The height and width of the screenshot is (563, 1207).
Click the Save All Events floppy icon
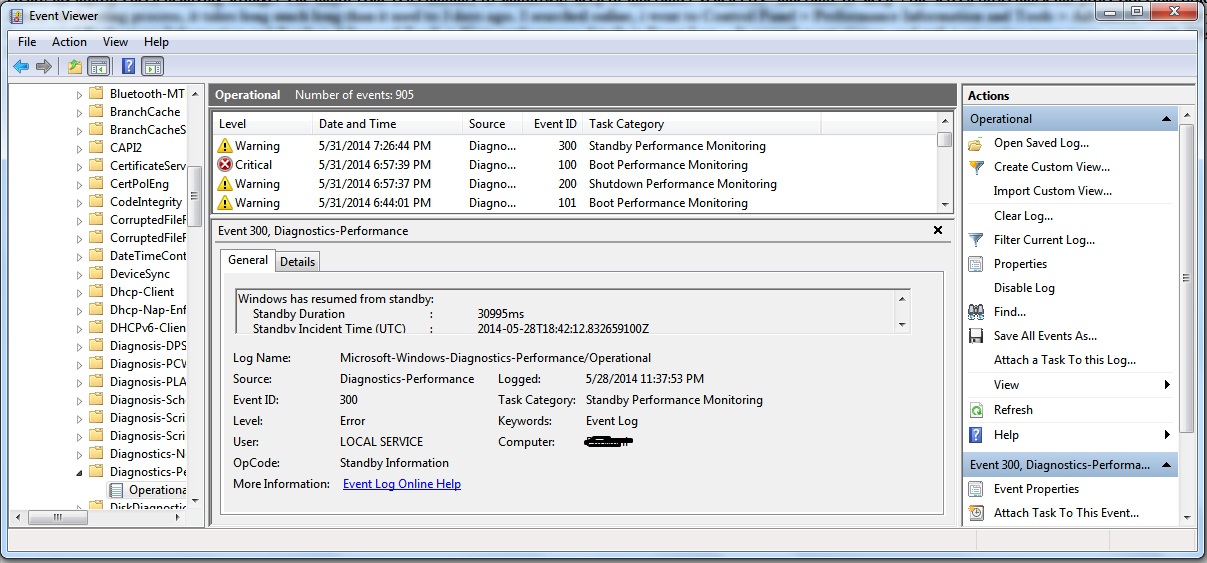pos(976,336)
